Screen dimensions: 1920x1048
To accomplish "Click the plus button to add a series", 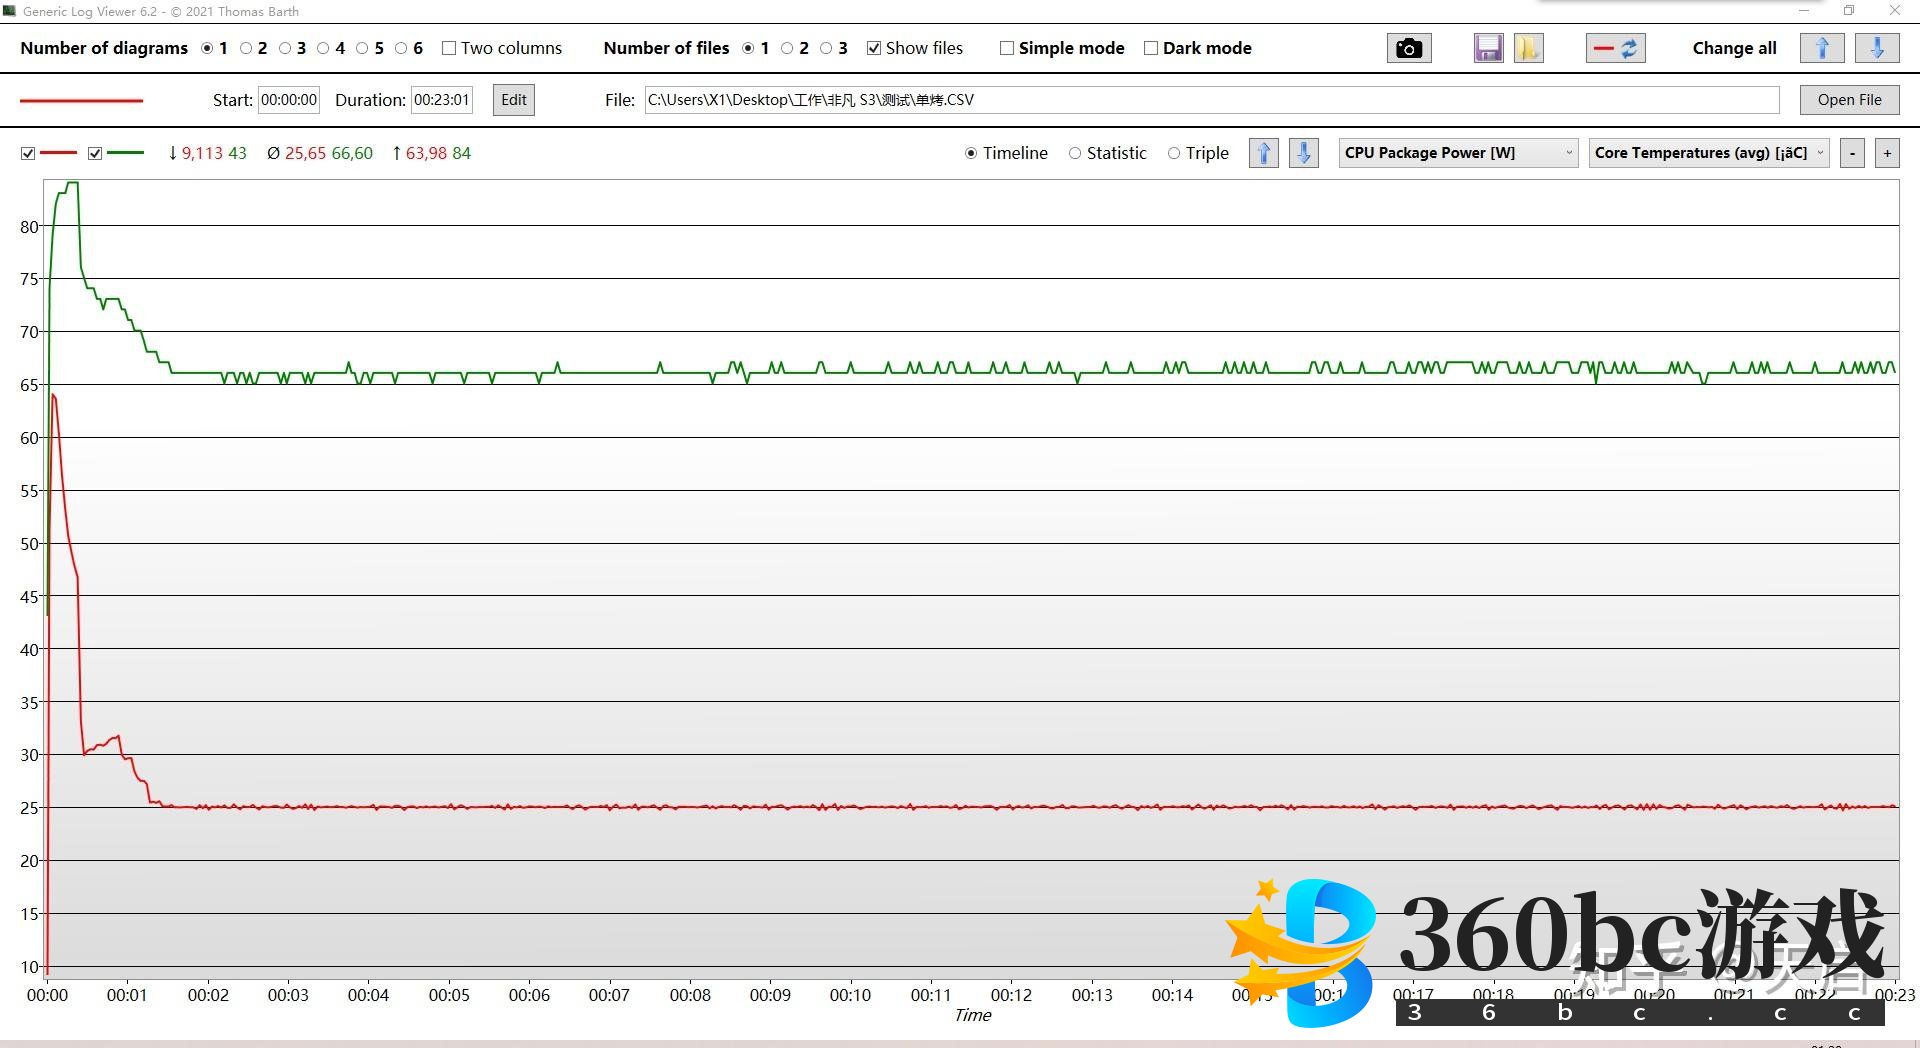I will coord(1887,153).
